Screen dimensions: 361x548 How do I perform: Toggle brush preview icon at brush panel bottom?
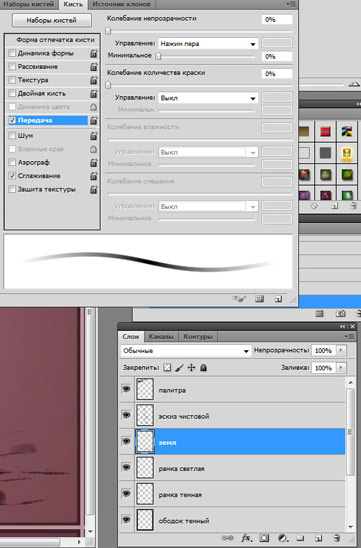[x=239, y=299]
